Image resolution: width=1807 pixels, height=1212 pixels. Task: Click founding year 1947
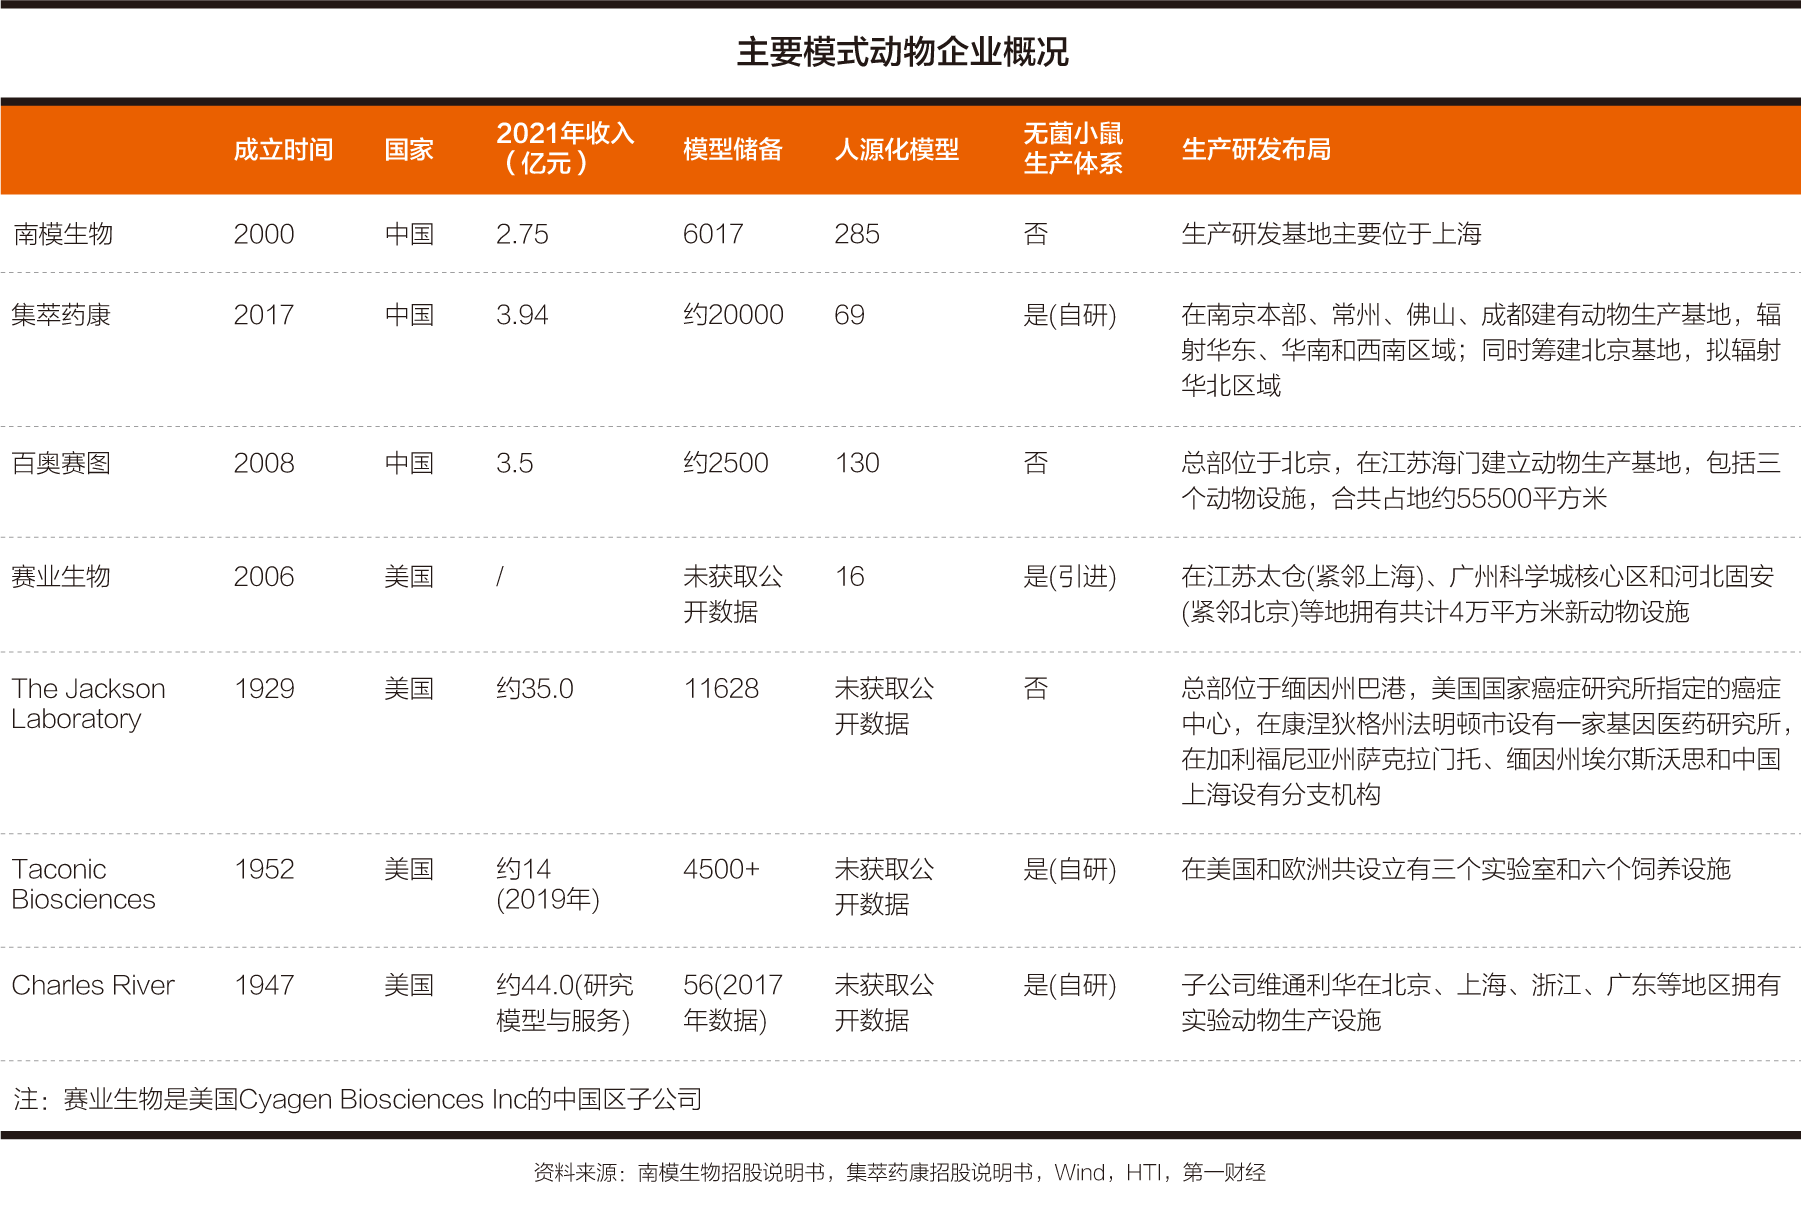pyautogui.click(x=264, y=985)
